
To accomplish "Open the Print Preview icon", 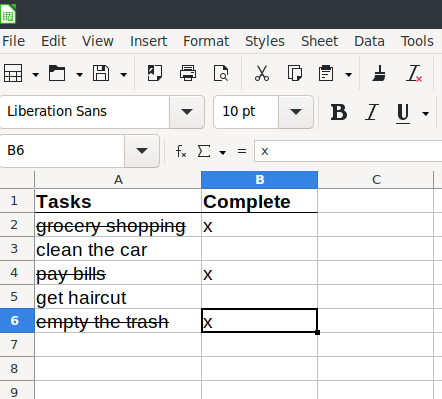I will click(x=221, y=73).
